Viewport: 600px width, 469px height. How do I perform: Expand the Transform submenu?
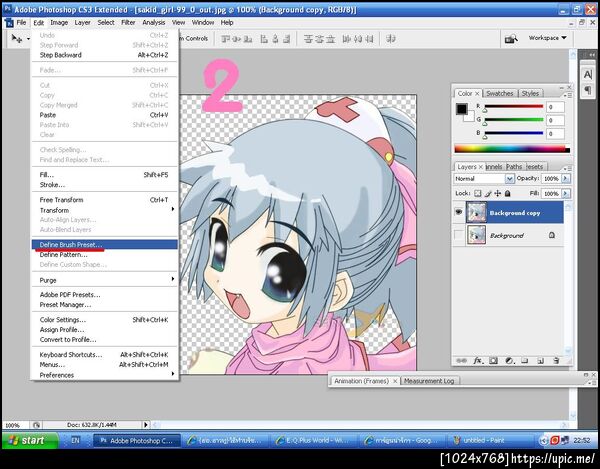(x=104, y=210)
